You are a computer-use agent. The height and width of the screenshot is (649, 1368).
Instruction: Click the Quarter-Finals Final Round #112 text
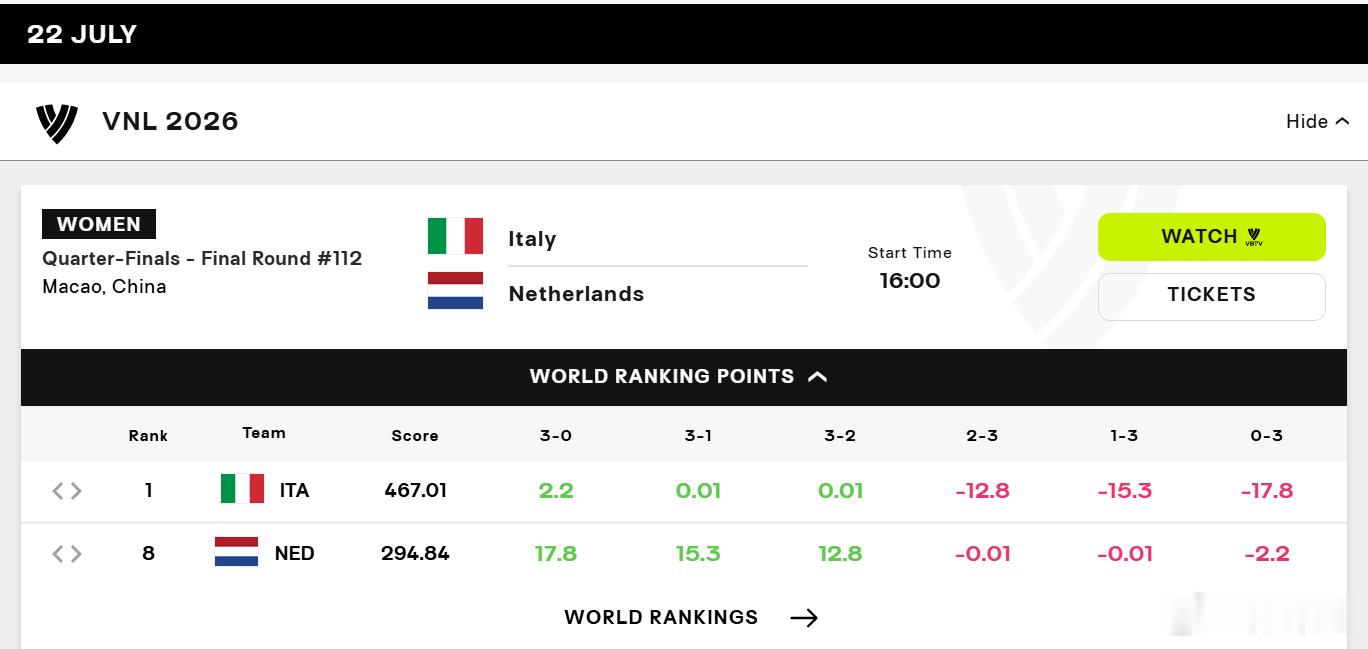coord(202,258)
